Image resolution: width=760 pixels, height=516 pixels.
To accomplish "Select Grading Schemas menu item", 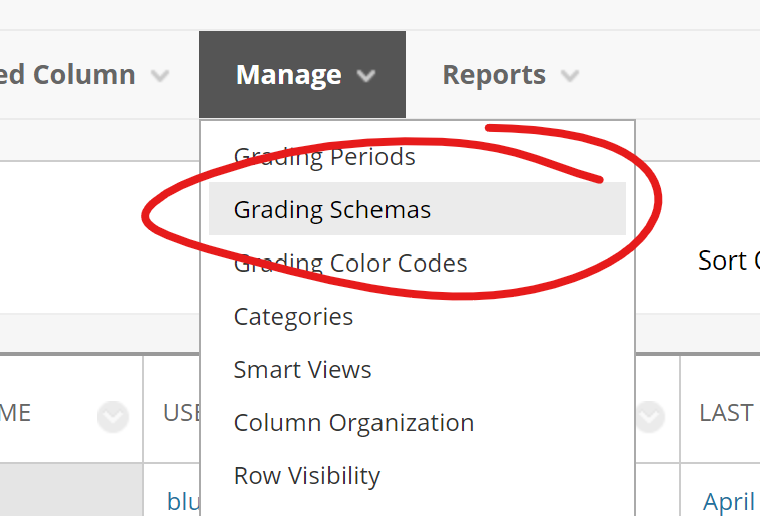I will [x=417, y=209].
